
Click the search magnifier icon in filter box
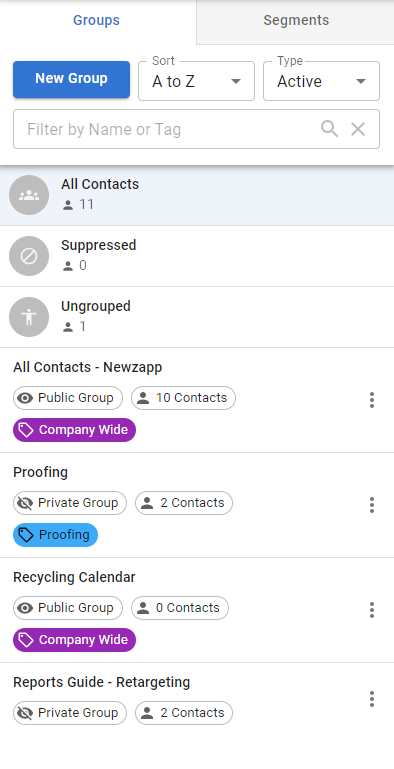[x=329, y=129]
